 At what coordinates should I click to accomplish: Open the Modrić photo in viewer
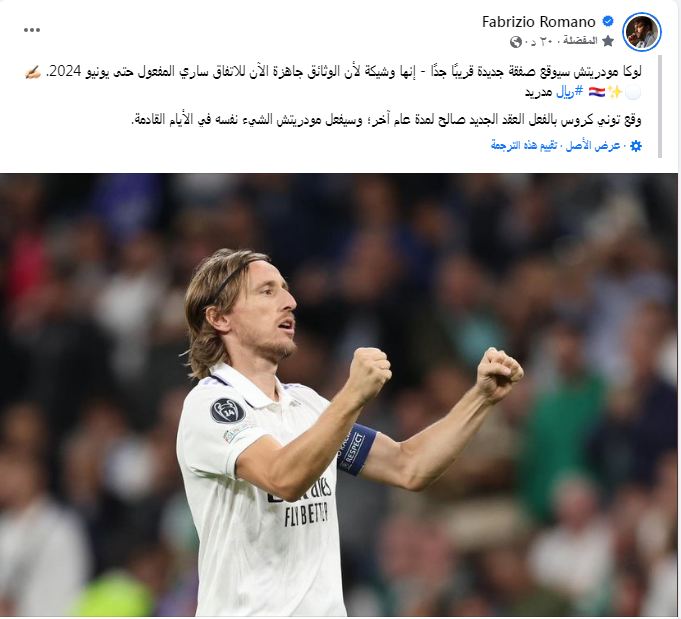pos(339,395)
